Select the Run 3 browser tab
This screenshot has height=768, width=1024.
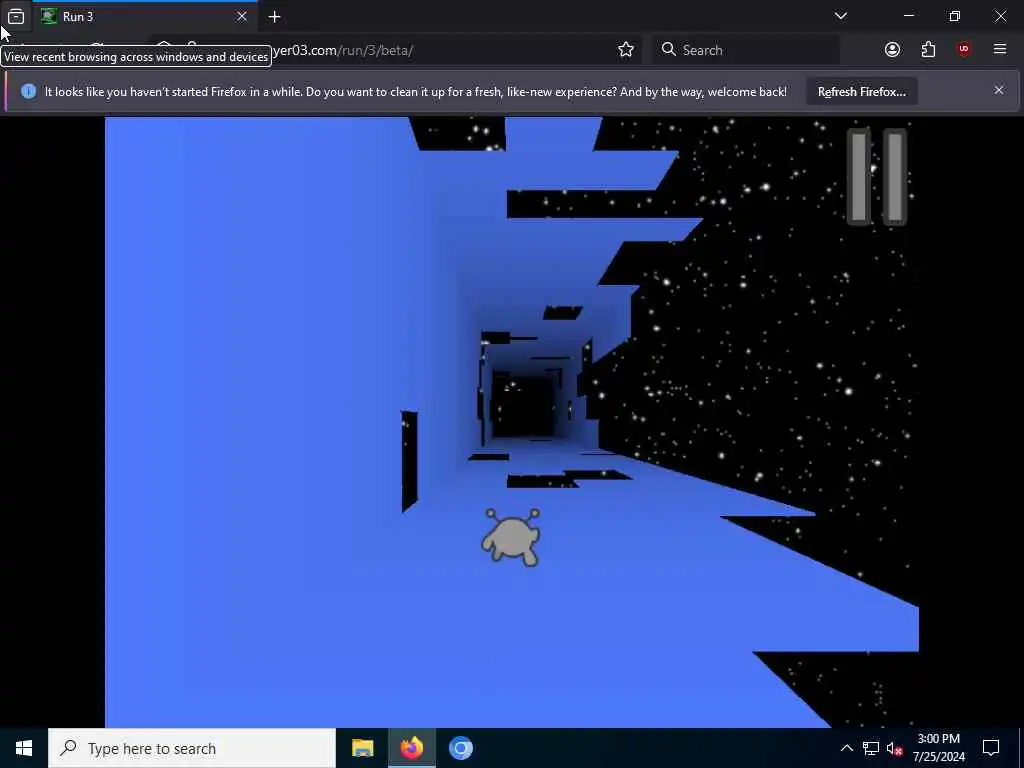coord(144,16)
